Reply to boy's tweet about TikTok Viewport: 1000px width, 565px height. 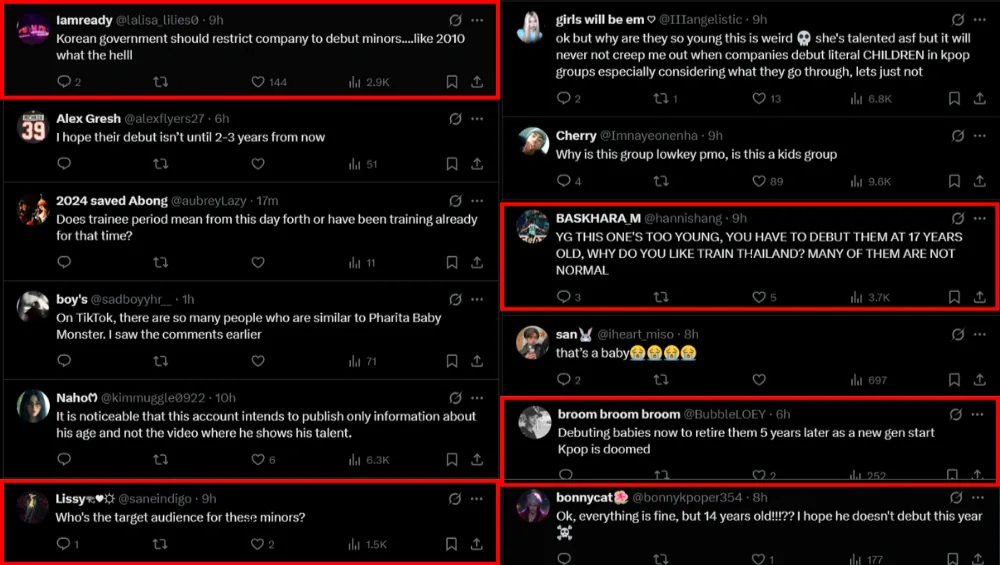pyautogui.click(x=64, y=361)
